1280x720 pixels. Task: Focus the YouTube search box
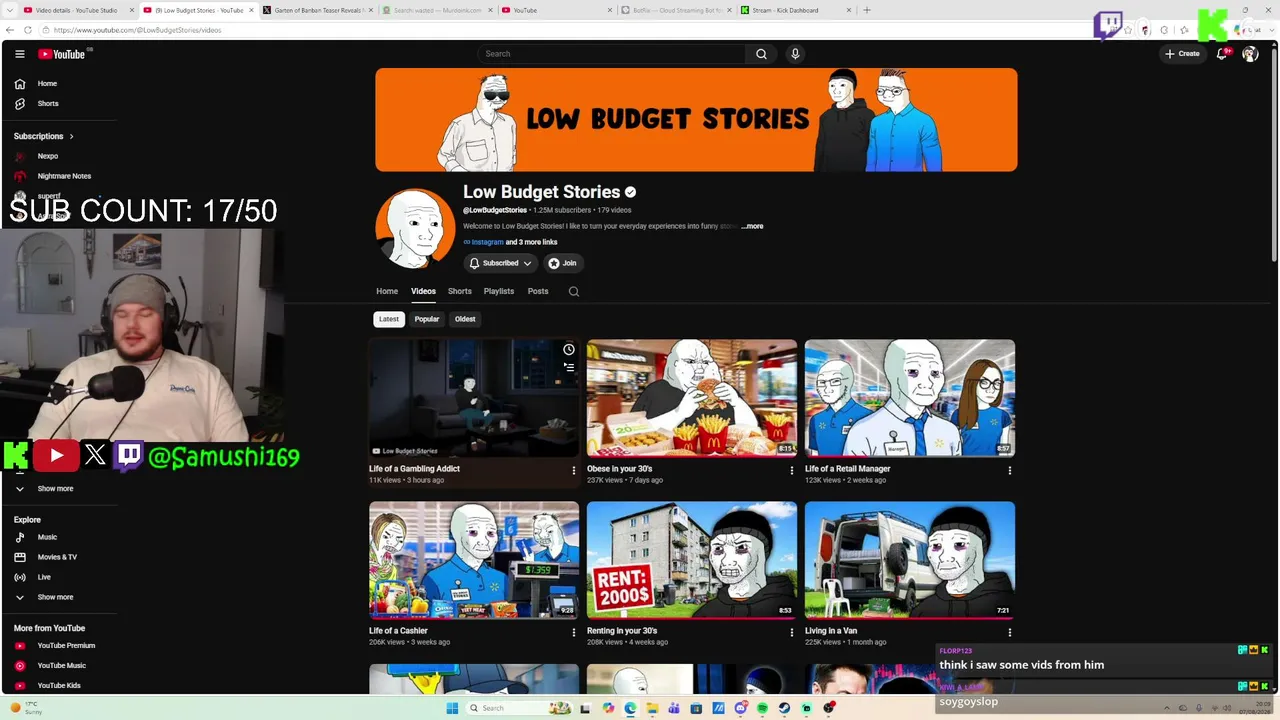coord(612,54)
